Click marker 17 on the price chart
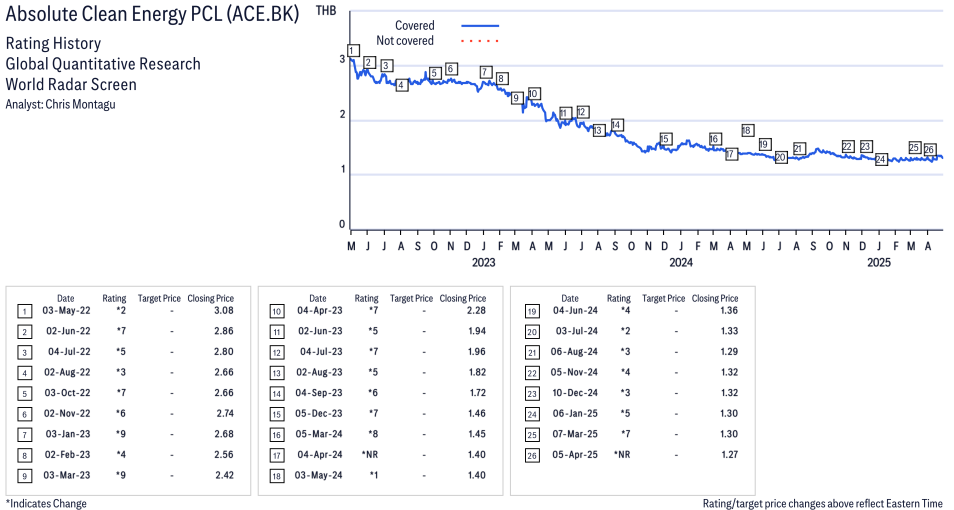Screen dimensions: 954x510 (x=731, y=154)
